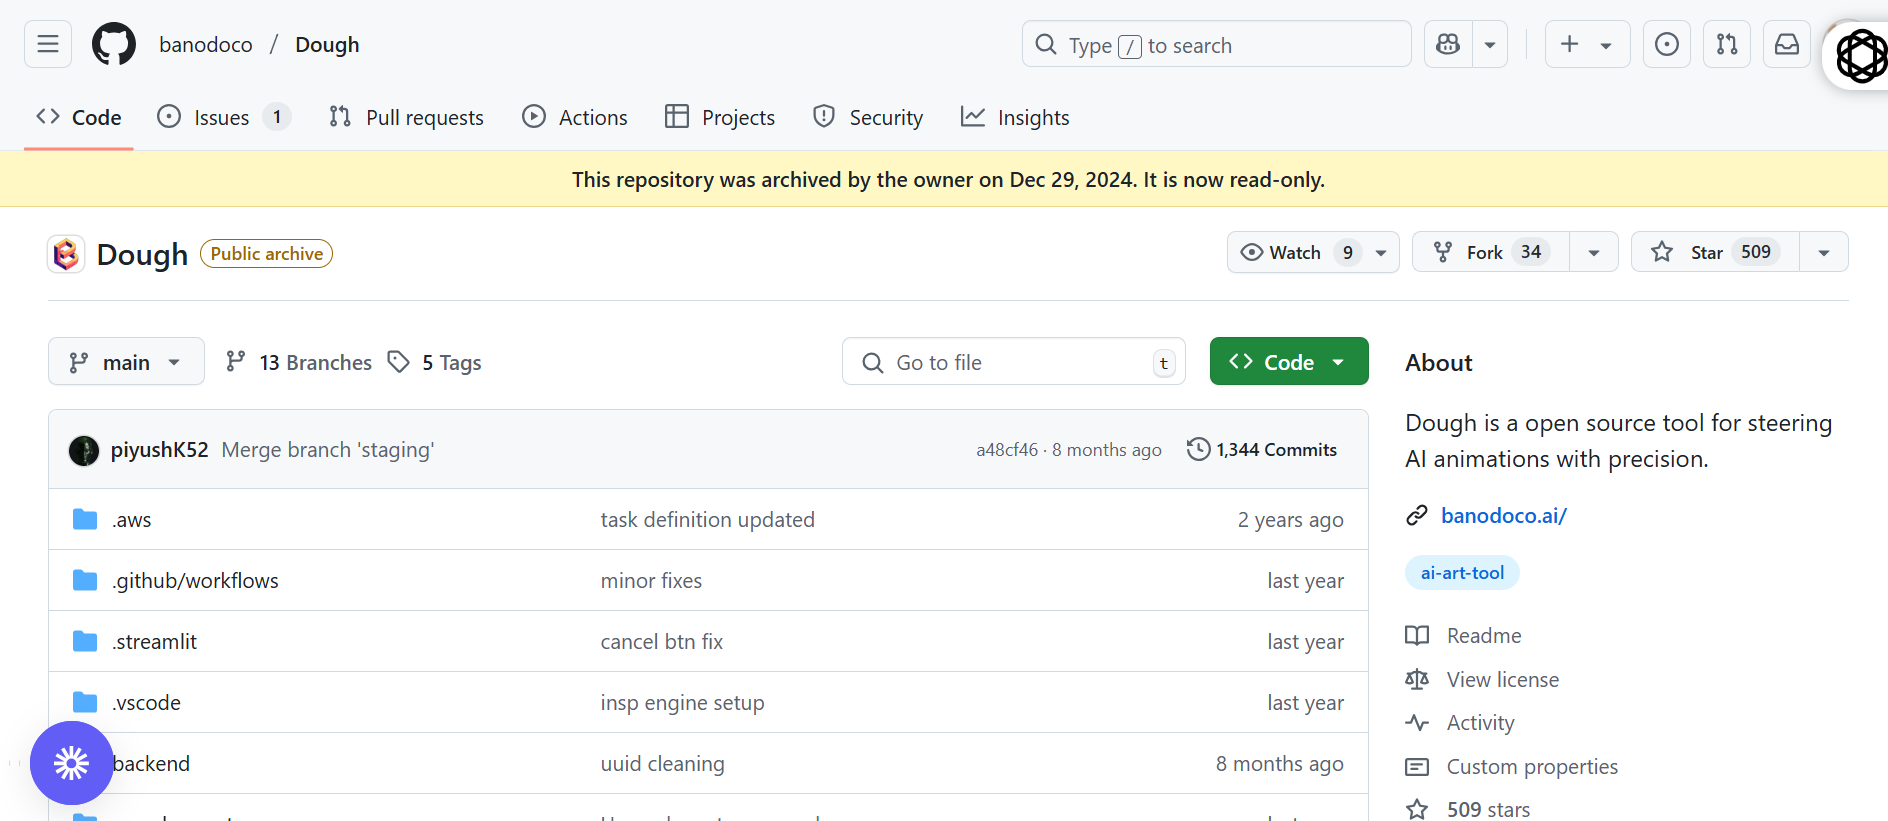Go to GitHub home via Octocat logo
This screenshot has height=821, width=1888.
coord(114,44)
